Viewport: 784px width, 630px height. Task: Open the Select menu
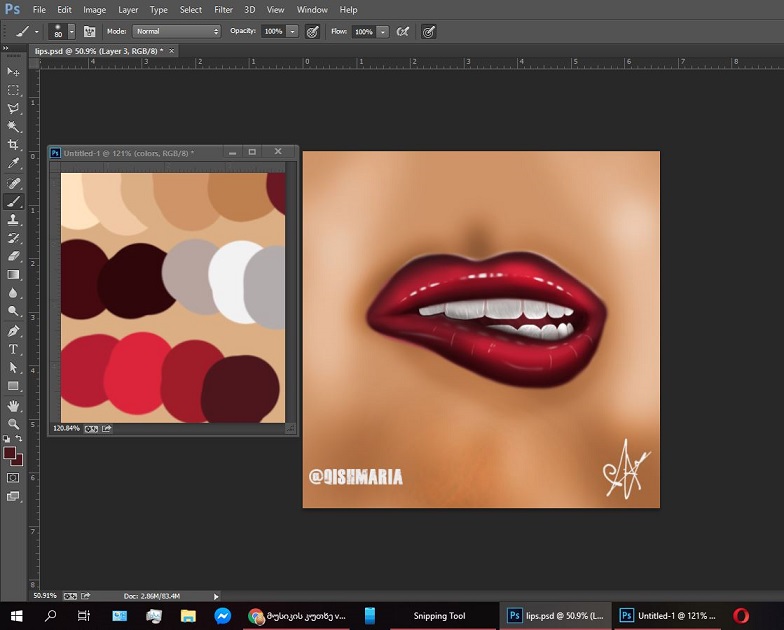point(190,10)
